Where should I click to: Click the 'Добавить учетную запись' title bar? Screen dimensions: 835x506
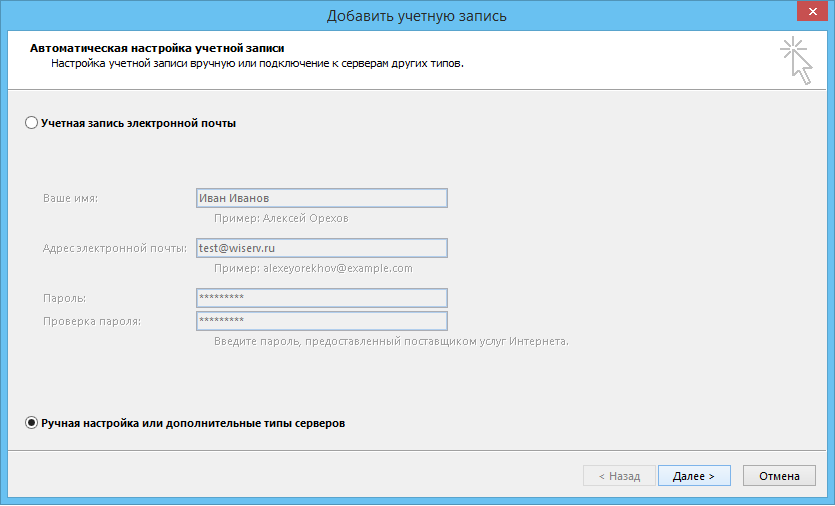416,15
